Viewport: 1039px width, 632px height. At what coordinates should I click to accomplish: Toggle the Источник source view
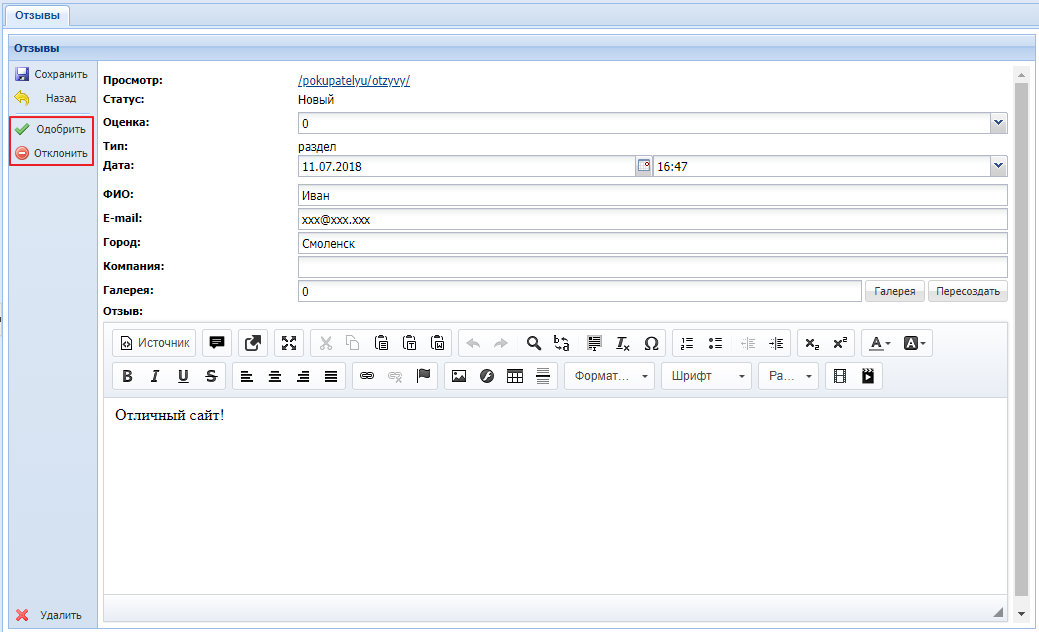[x=154, y=343]
